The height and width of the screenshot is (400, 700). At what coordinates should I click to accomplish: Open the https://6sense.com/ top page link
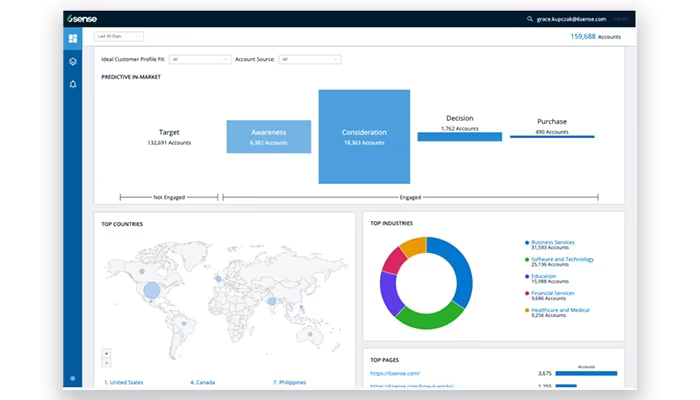pos(395,373)
